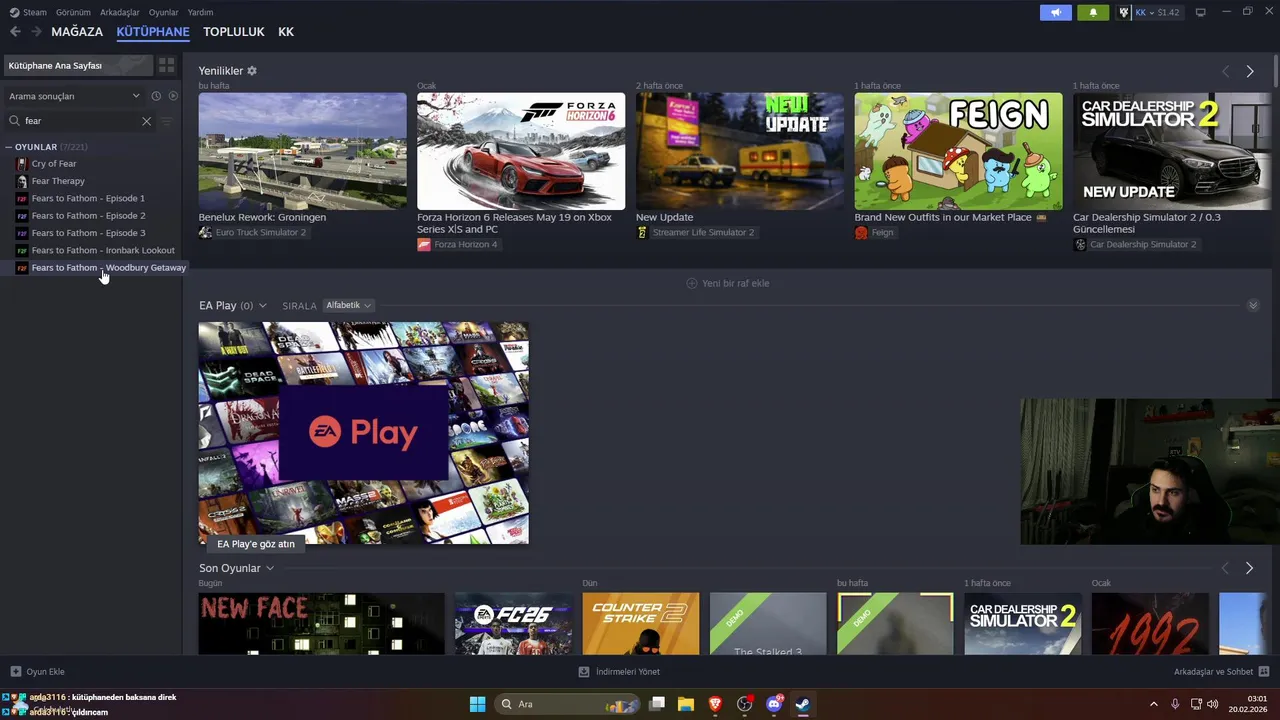Collapse the EA Play shelf chevron
1280x720 pixels.
coord(1253,305)
